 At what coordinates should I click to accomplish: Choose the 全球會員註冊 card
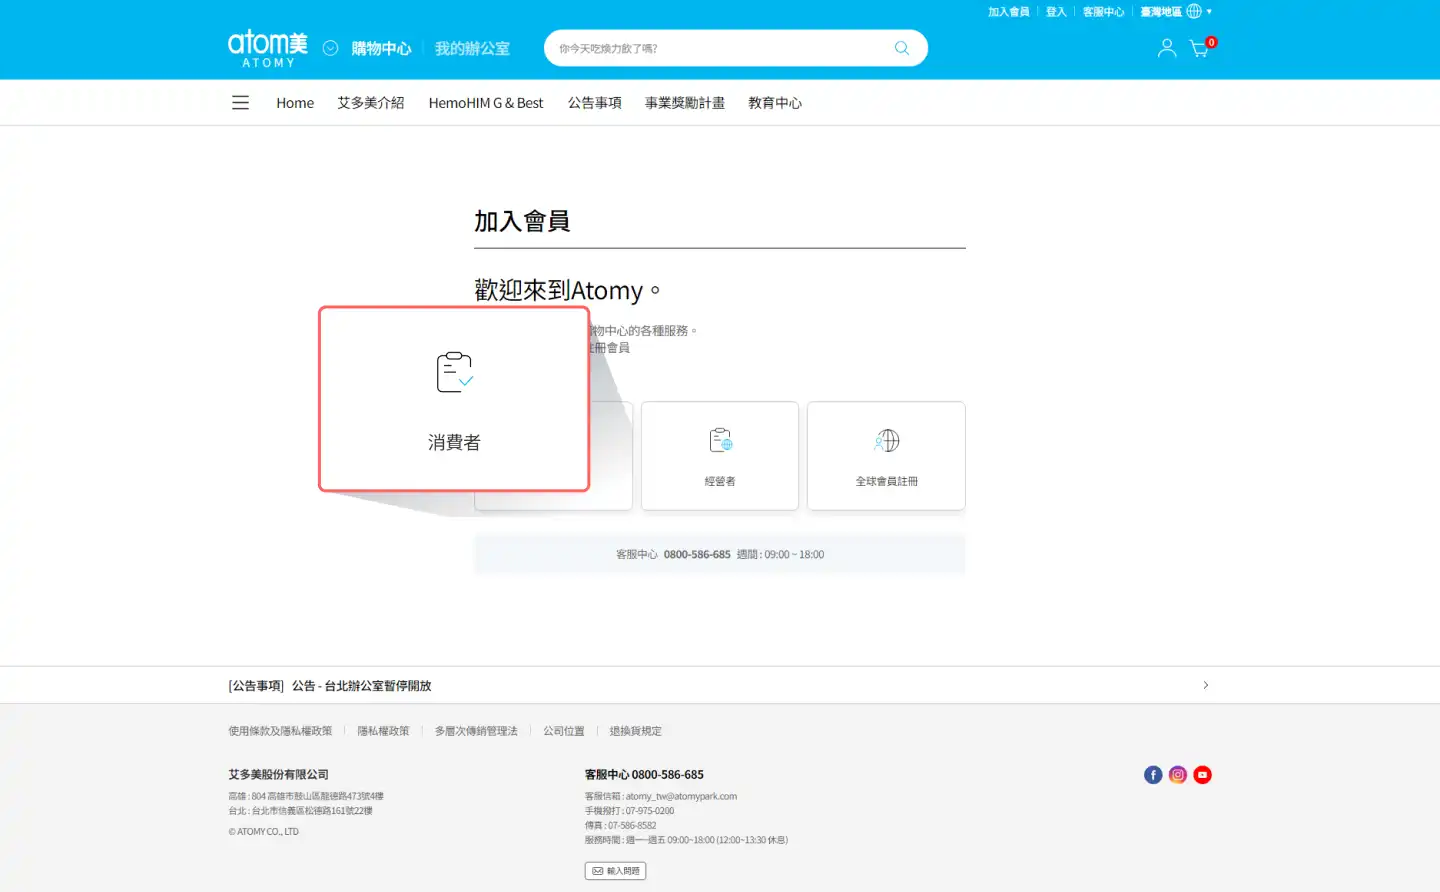tap(886, 456)
